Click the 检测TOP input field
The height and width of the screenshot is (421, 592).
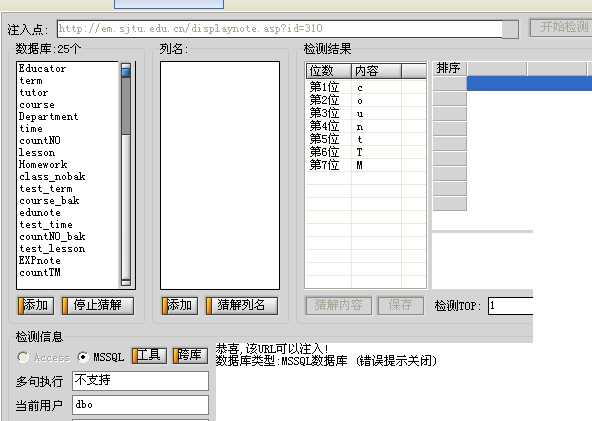pyautogui.click(x=510, y=306)
